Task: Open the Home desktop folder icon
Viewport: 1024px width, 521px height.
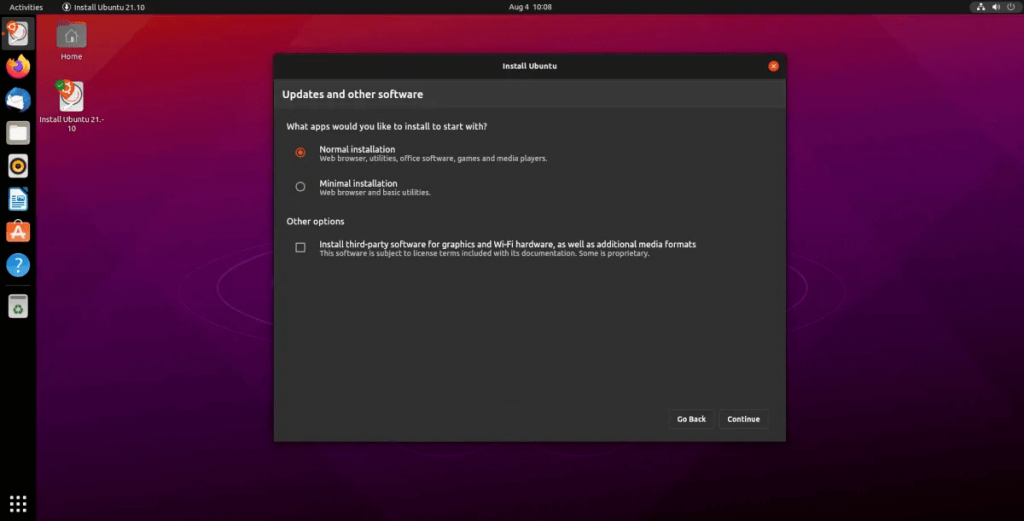Action: coord(71,40)
